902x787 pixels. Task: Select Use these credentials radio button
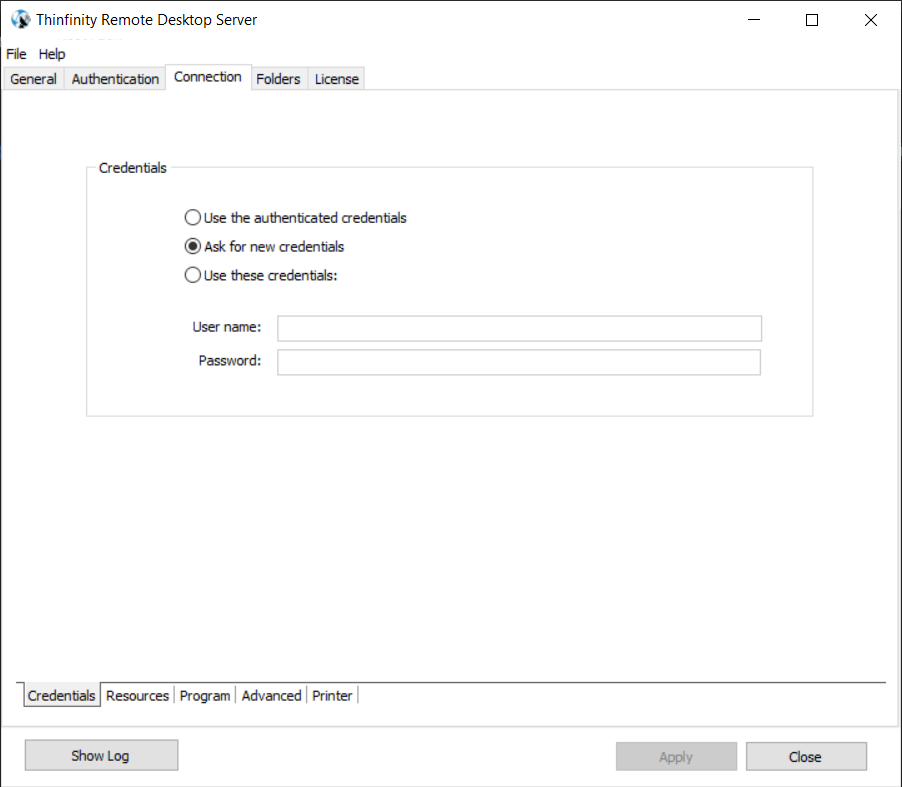261,275
